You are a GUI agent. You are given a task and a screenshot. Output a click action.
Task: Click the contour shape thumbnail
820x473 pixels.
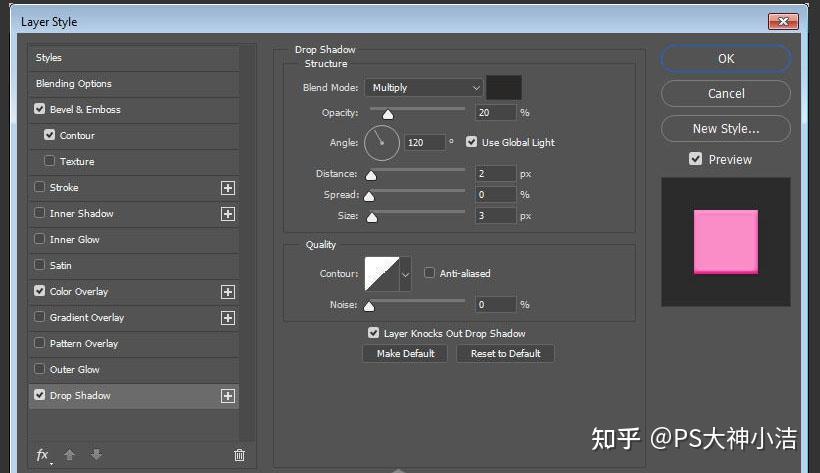382,274
